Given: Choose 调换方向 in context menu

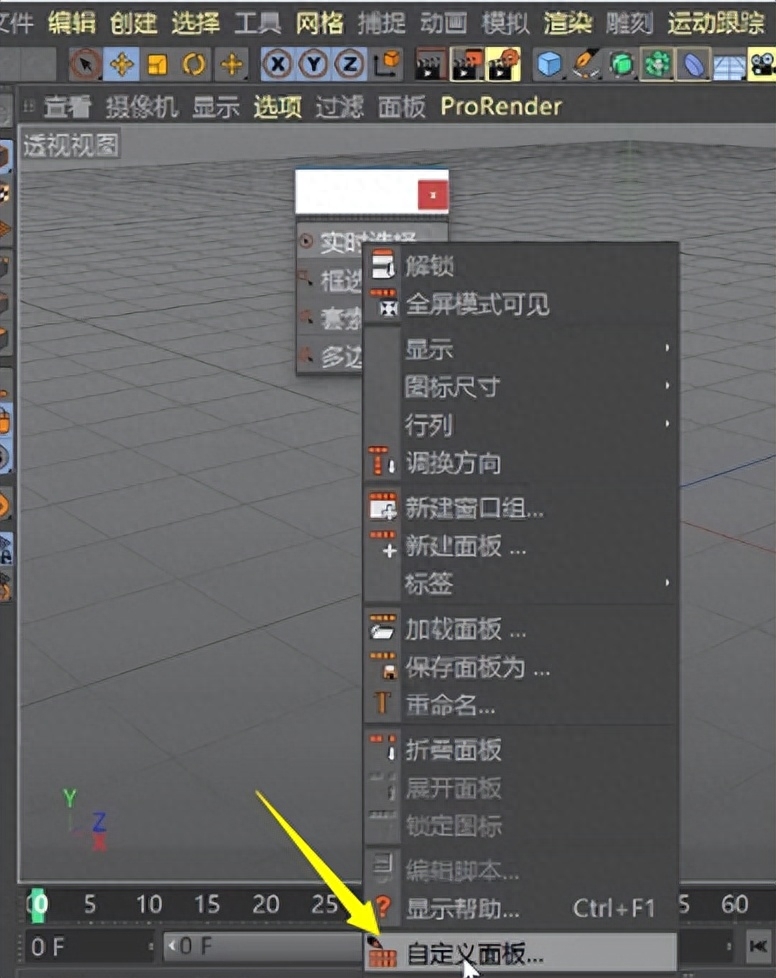Looking at the screenshot, I should point(521,463).
